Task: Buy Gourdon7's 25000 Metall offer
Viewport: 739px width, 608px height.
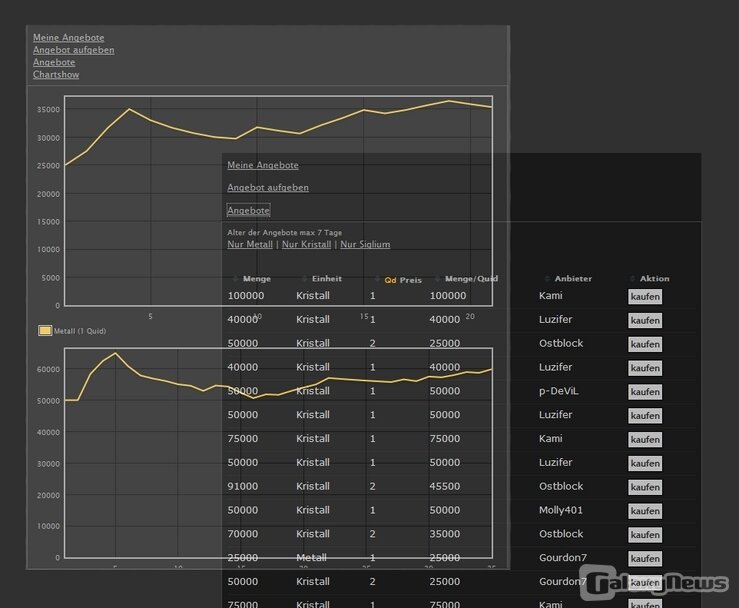Action: point(645,559)
